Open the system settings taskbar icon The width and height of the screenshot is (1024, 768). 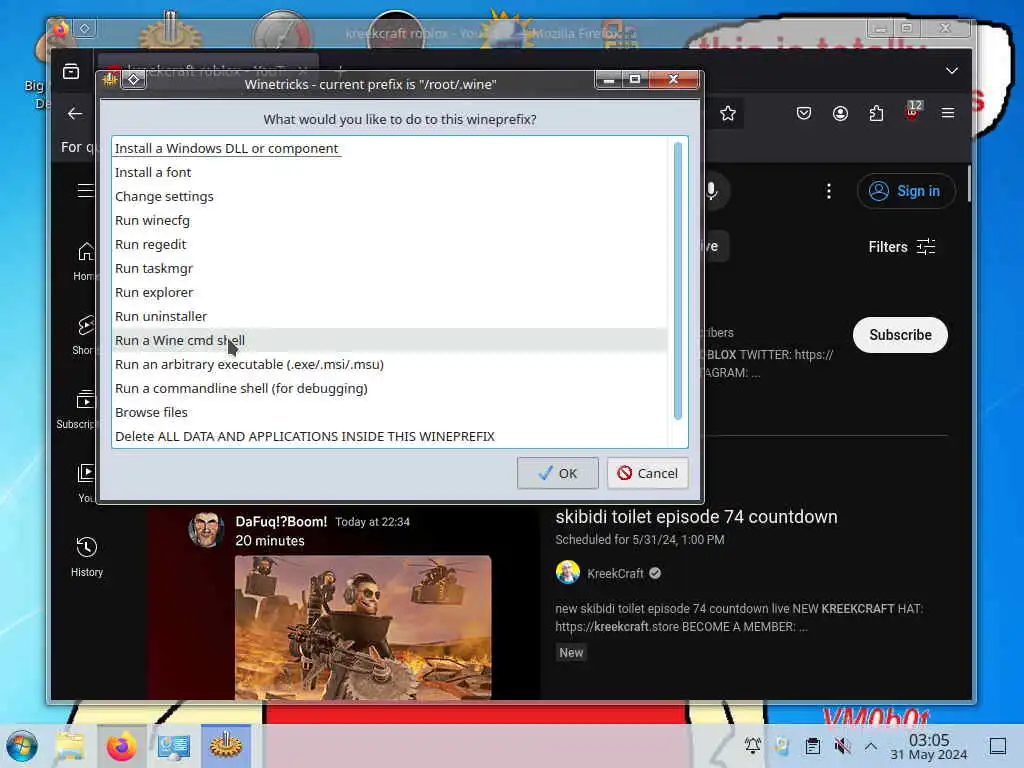click(174, 746)
